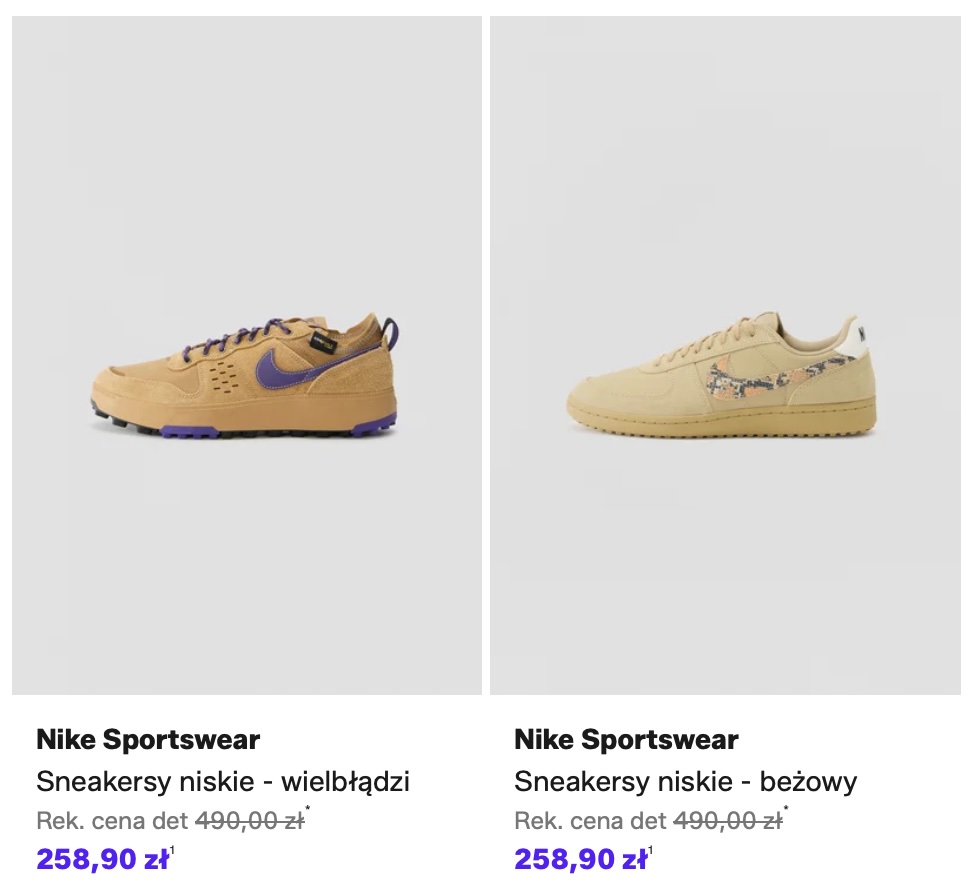
Task: Open "Sneakersy niskie - beżowy" product title
Action: [685, 781]
